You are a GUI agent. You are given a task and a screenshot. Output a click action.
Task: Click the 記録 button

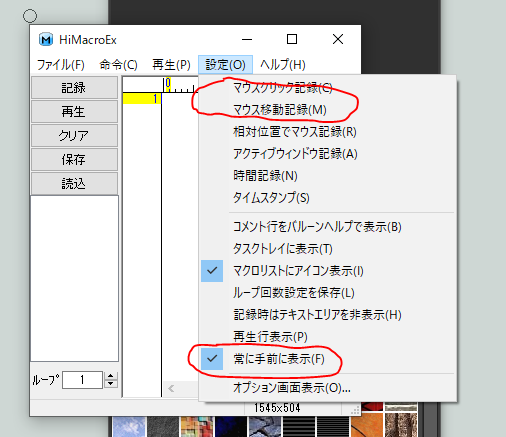pos(74,88)
